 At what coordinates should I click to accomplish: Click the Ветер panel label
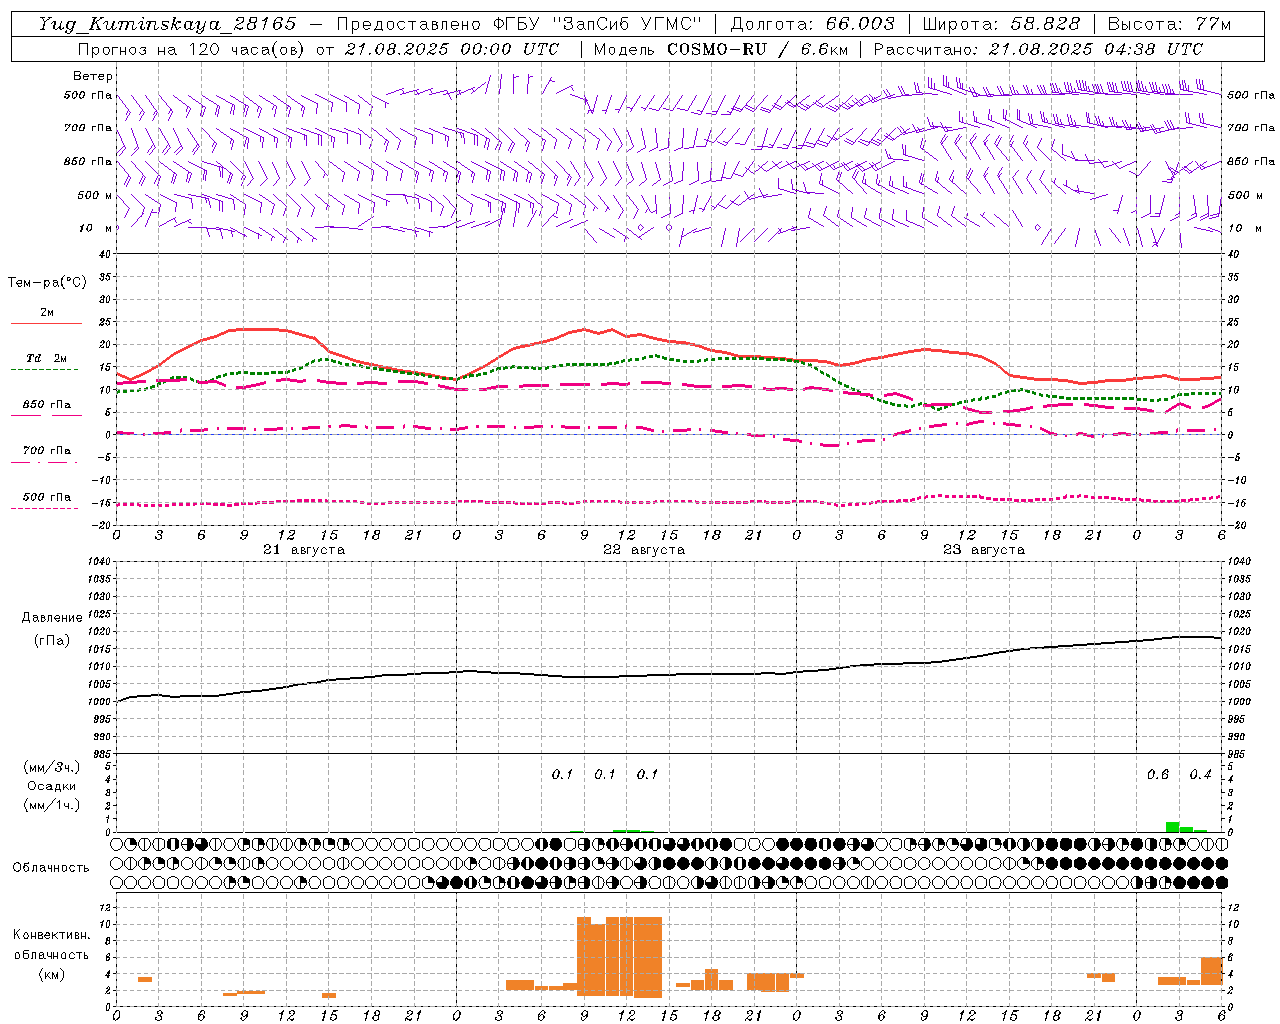[93, 76]
